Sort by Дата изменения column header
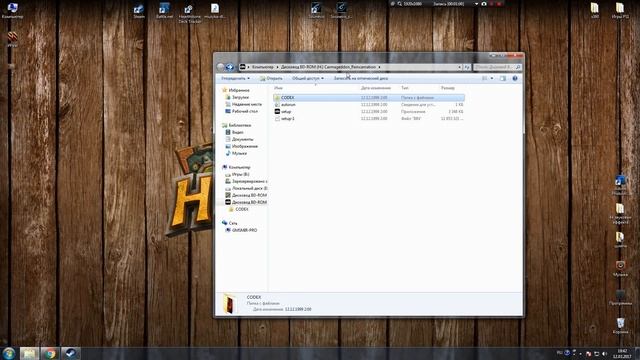The image size is (640, 360). click(x=376, y=88)
